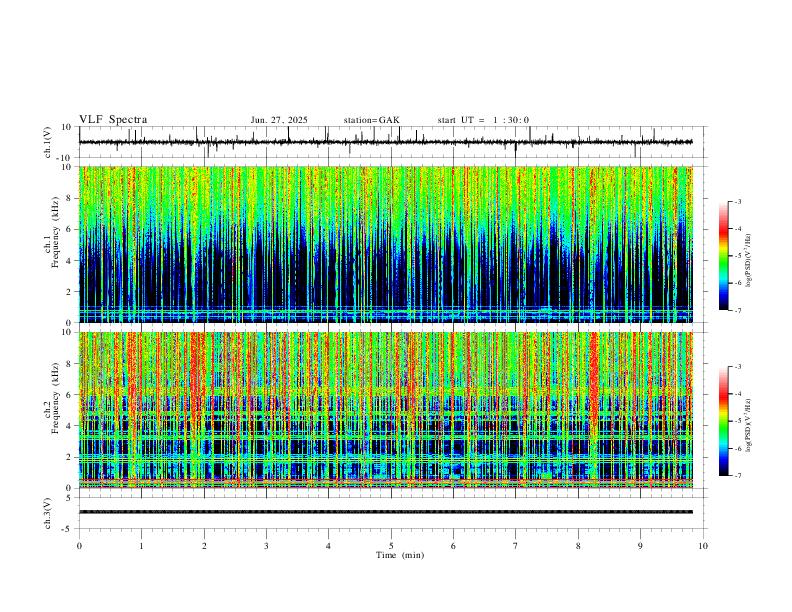Click the "start UT = 1 :30: 0" label
The width and height of the screenshot is (792, 612).
483,120
